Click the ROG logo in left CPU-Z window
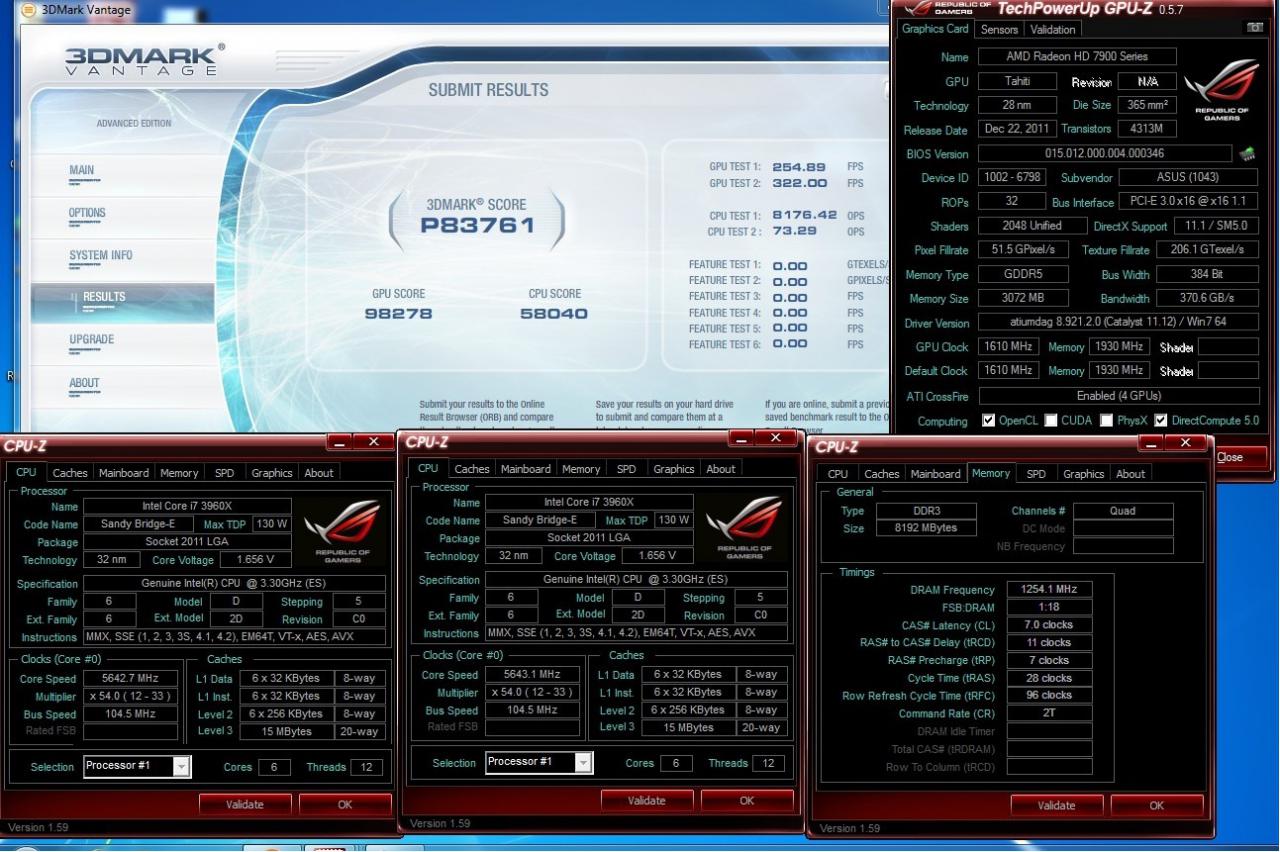The height and width of the screenshot is (852, 1280). pos(342,530)
